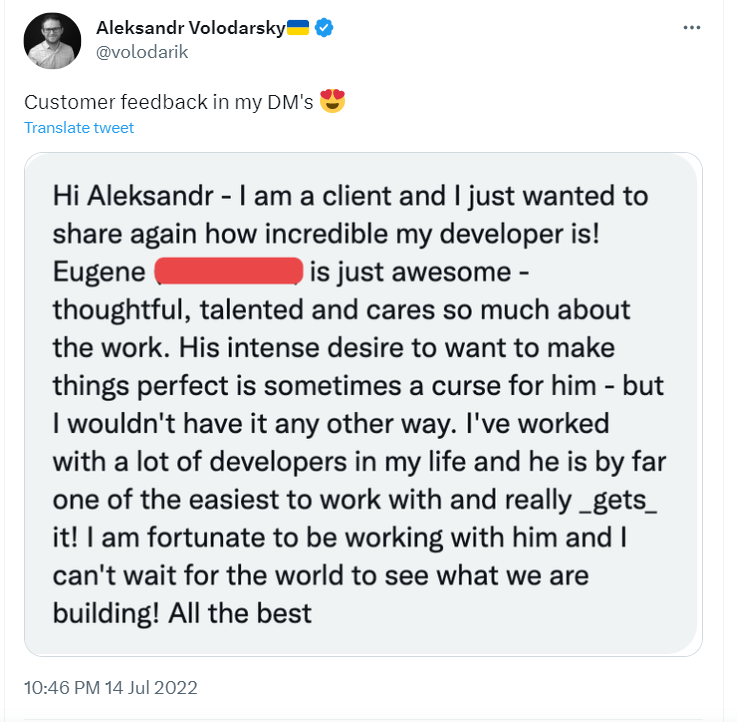Screen dimensions: 737x722
Task: Click the Ukraine flag emoji beside the name
Action: coord(298,28)
